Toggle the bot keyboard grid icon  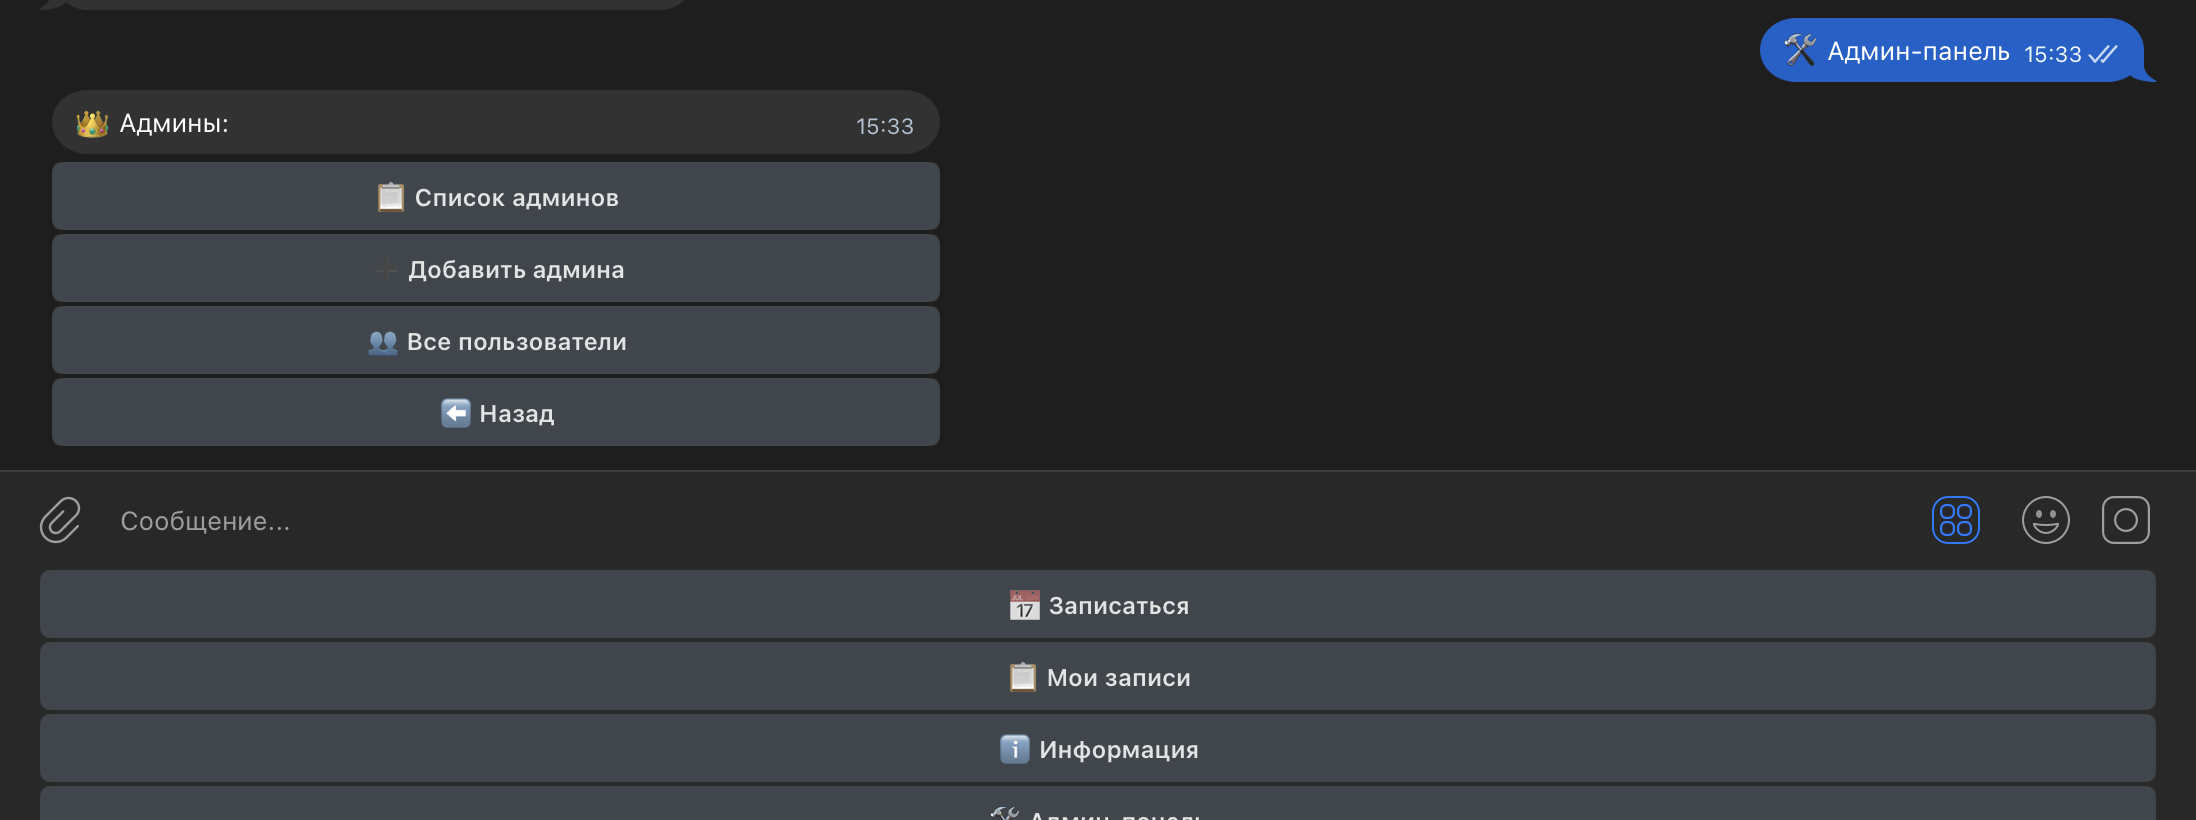click(x=1955, y=520)
